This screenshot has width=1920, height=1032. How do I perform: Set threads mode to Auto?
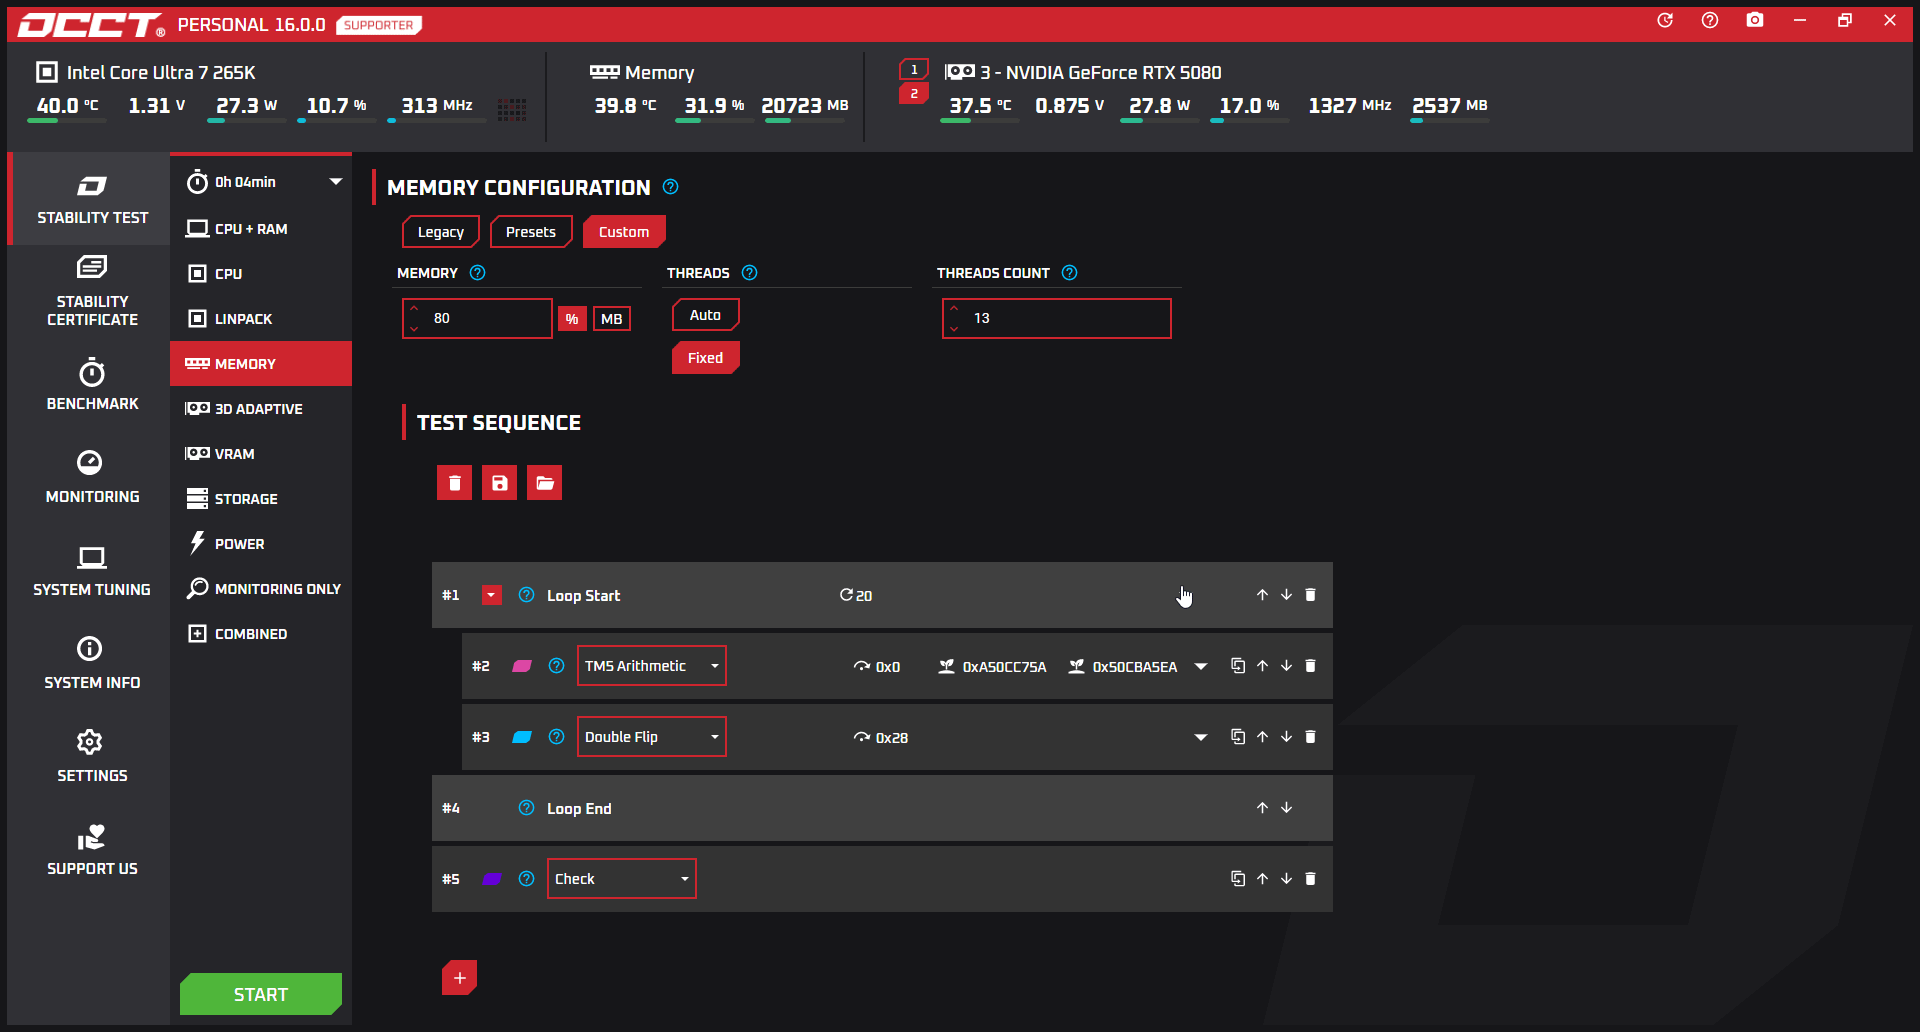[705, 315]
